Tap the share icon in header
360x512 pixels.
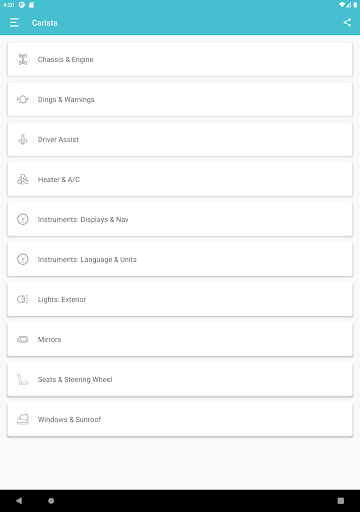(347, 23)
